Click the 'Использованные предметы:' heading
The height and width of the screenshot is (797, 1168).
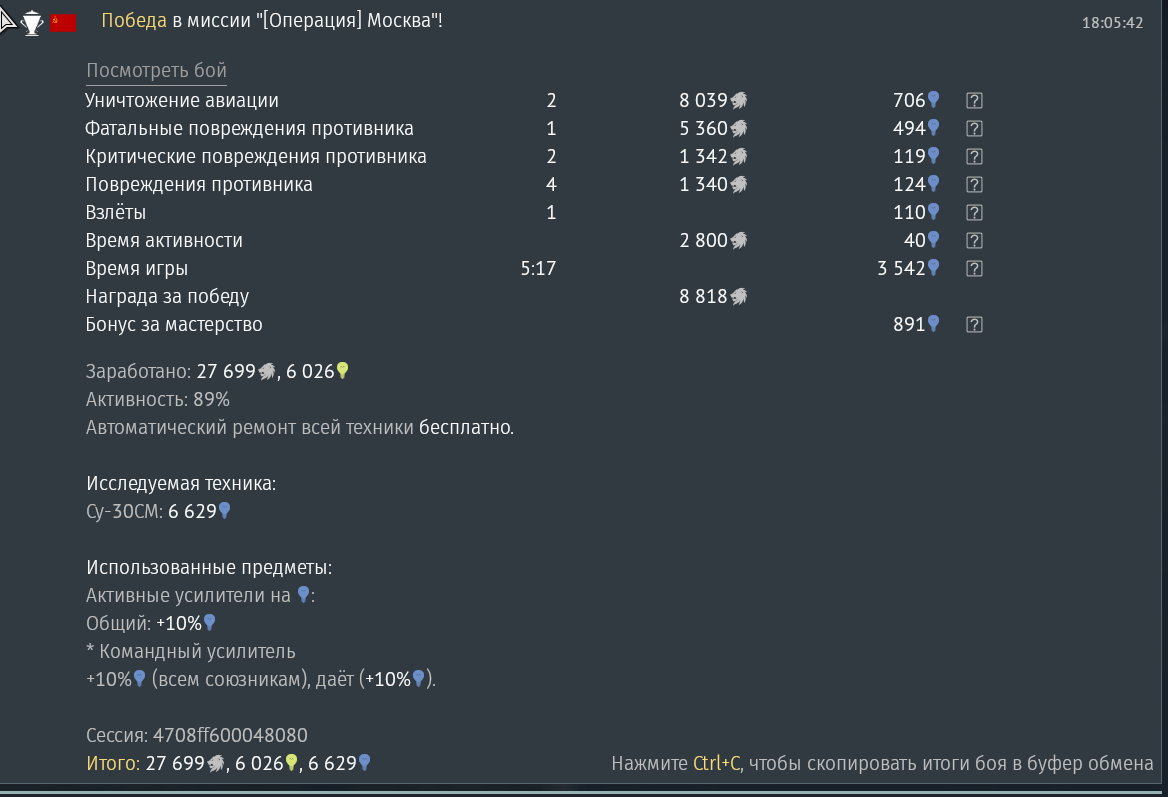(209, 568)
